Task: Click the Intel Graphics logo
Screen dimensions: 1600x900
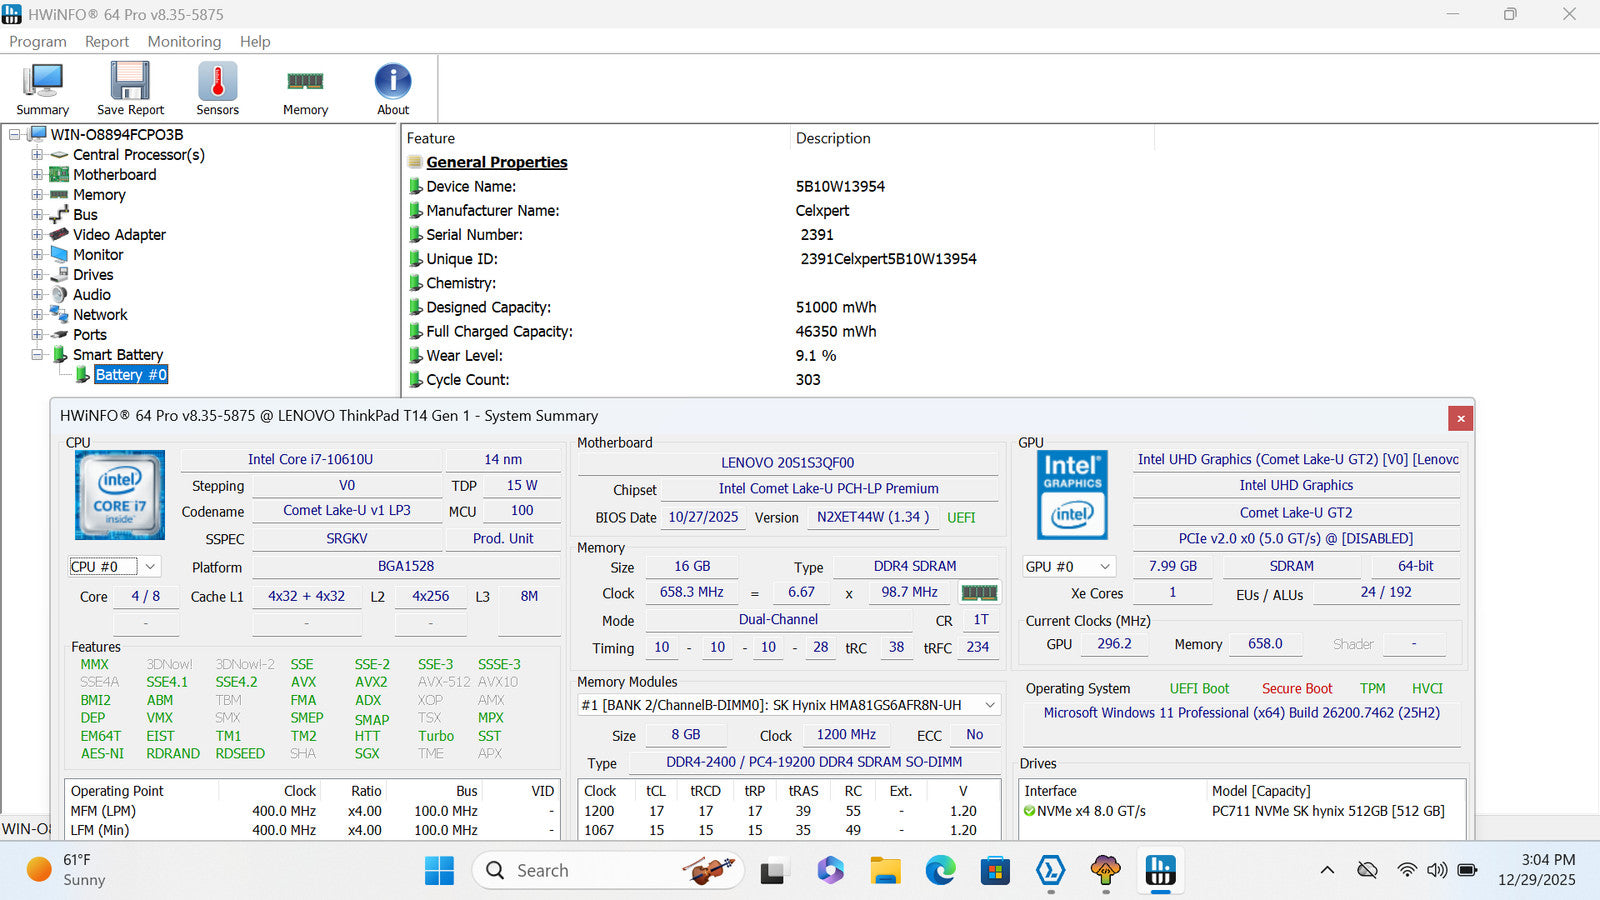Action: [x=1071, y=495]
